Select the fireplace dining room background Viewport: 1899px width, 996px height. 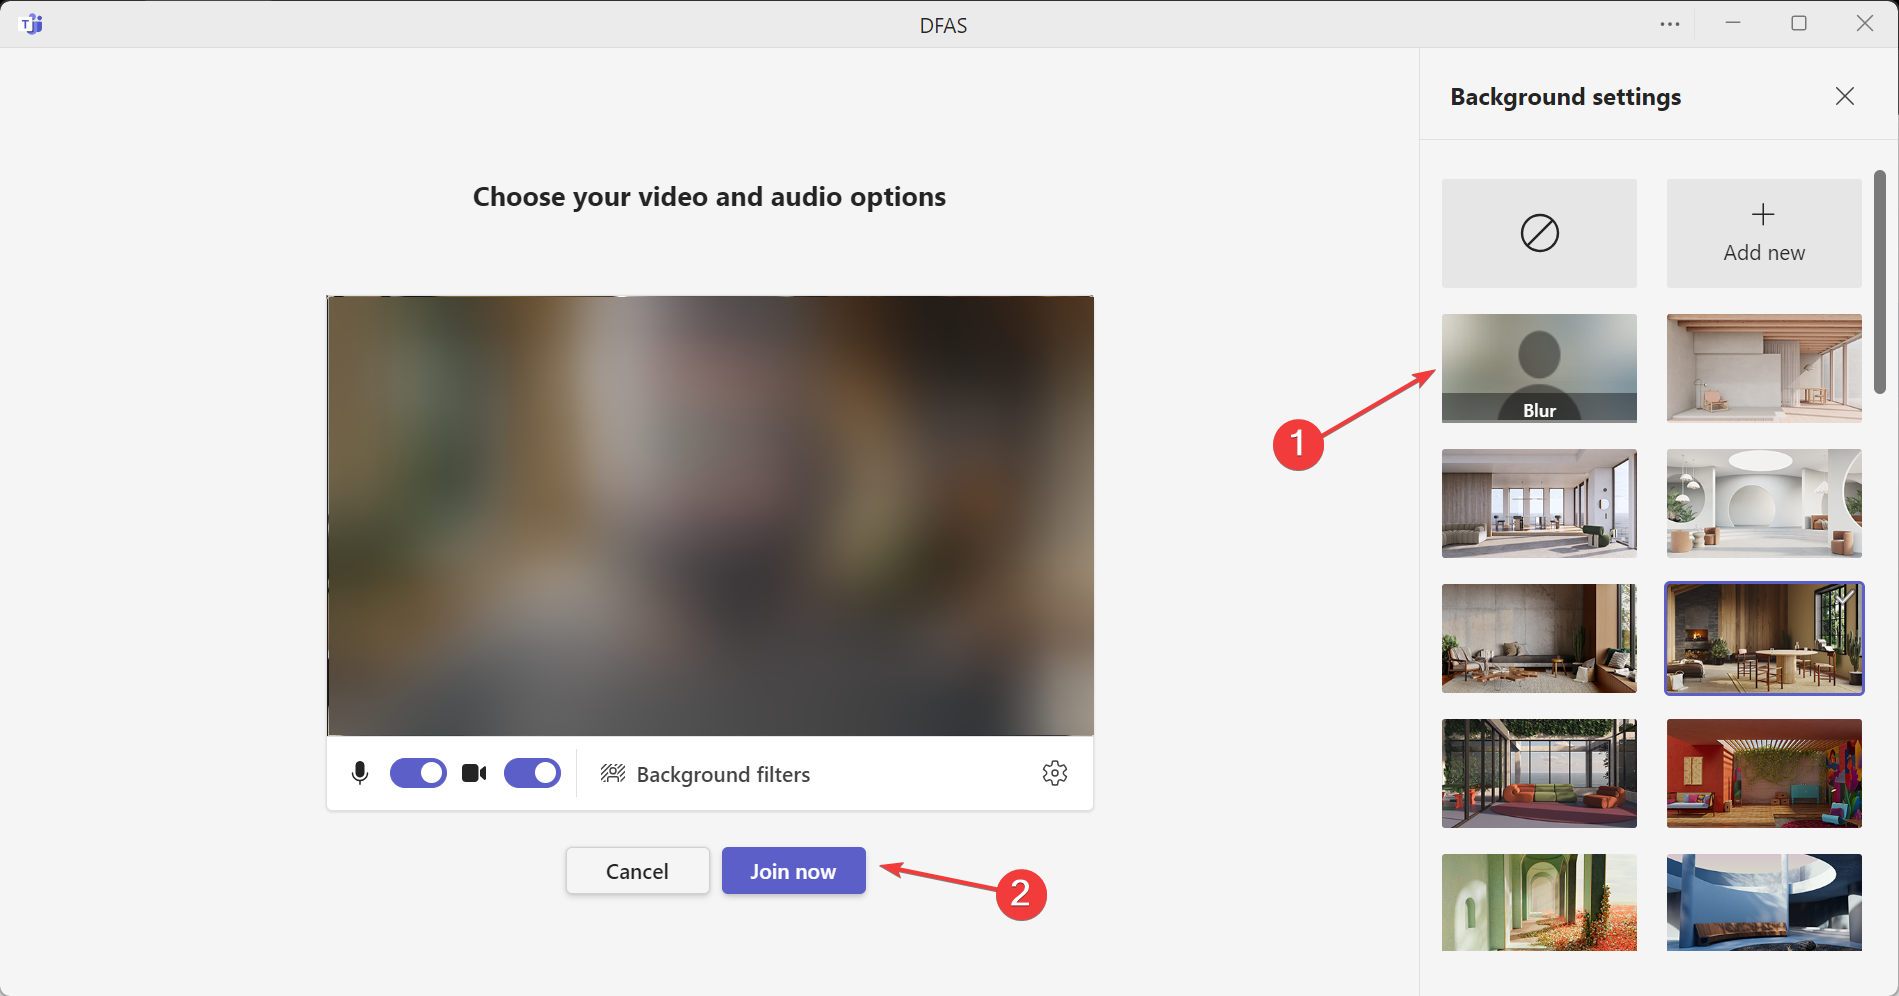pyautogui.click(x=1764, y=638)
